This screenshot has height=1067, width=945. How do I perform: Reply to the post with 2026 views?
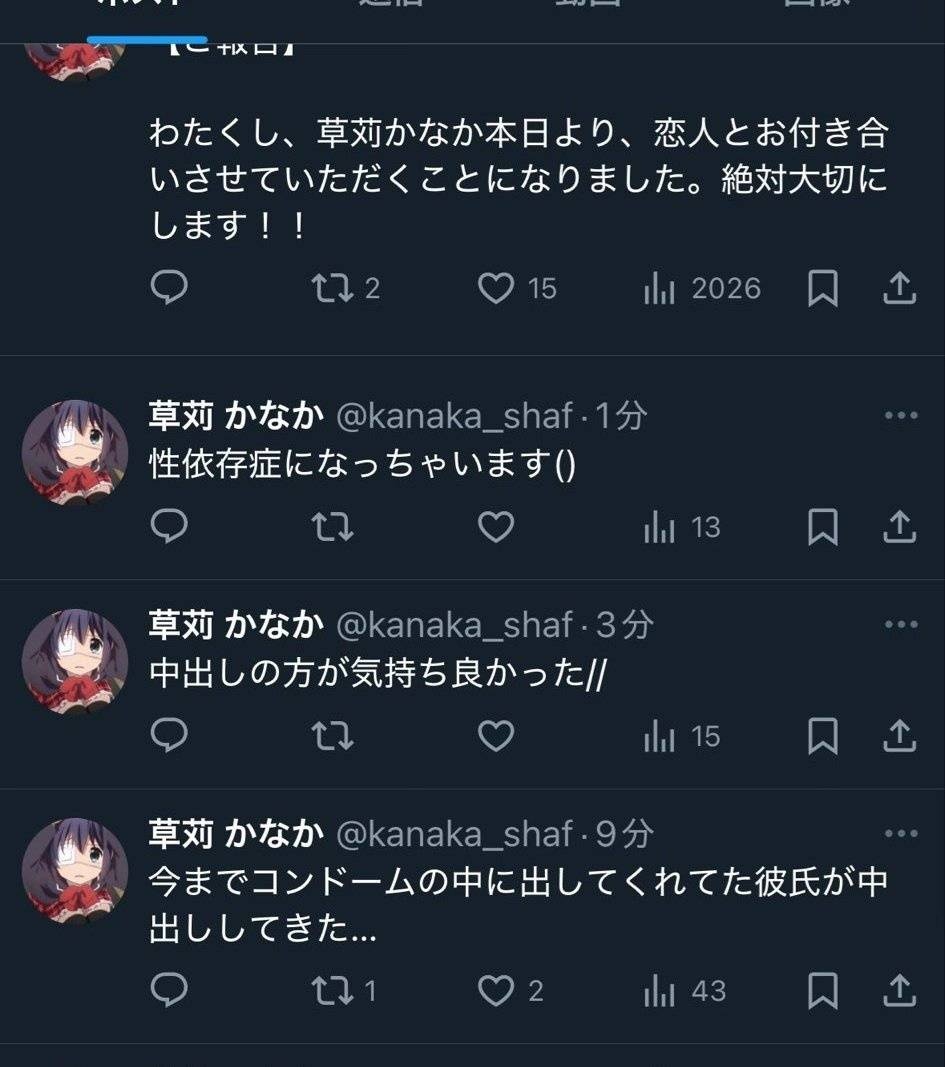[169, 289]
